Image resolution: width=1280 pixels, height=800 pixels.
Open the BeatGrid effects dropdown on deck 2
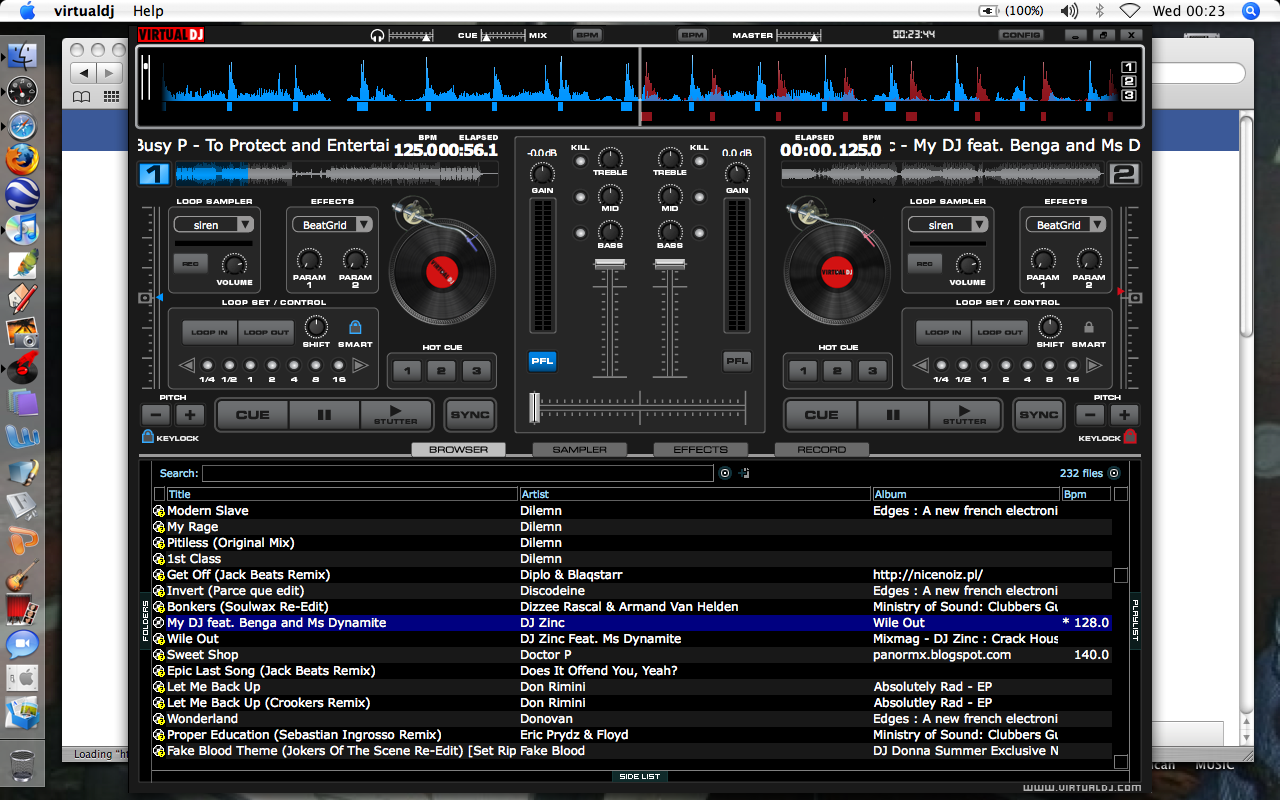[1067, 225]
